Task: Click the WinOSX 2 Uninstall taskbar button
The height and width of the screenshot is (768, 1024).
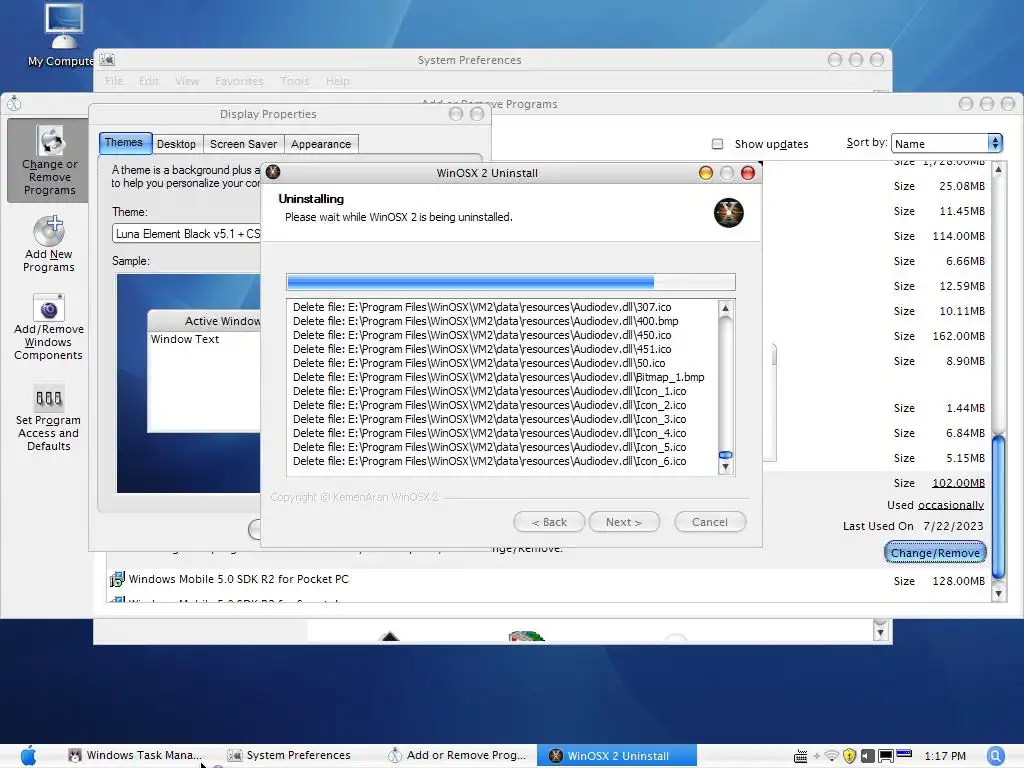Action: [617, 755]
